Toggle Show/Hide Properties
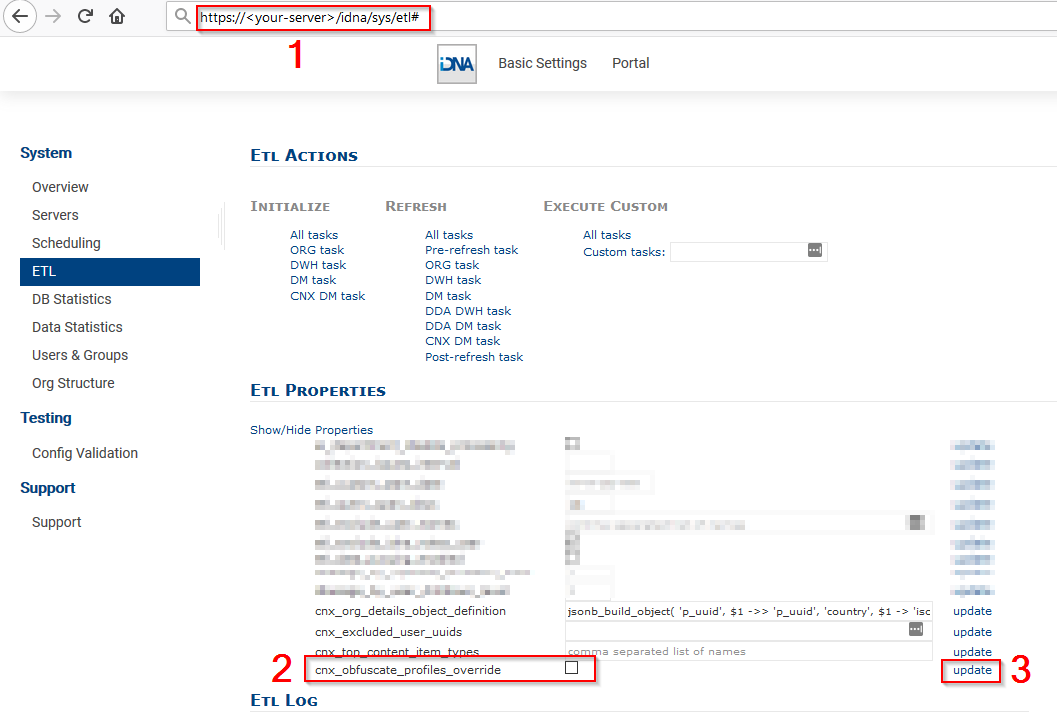1057x722 pixels. click(x=311, y=430)
